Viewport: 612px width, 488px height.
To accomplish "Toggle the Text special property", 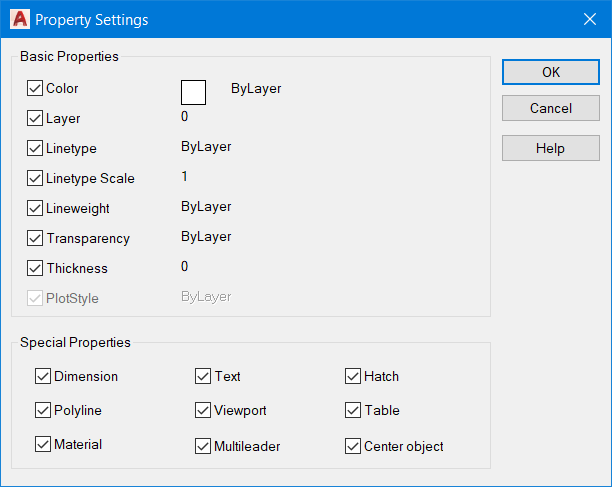I will [x=203, y=376].
